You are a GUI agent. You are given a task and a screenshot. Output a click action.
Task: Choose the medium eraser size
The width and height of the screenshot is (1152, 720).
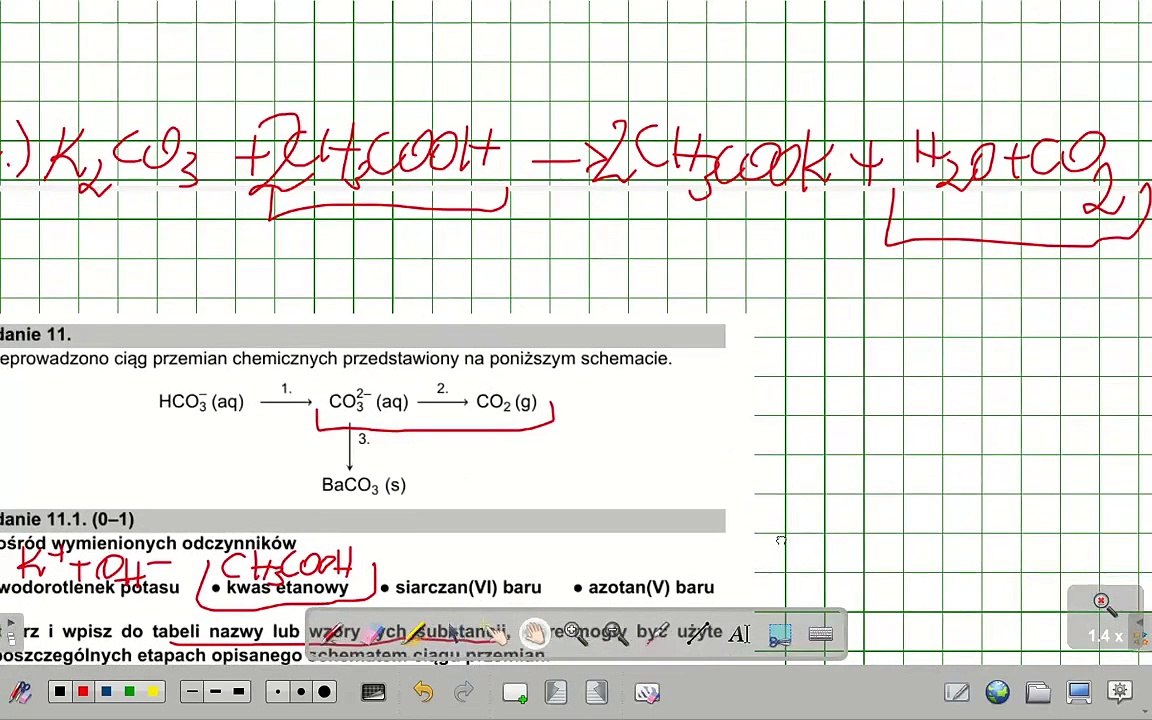coord(301,691)
